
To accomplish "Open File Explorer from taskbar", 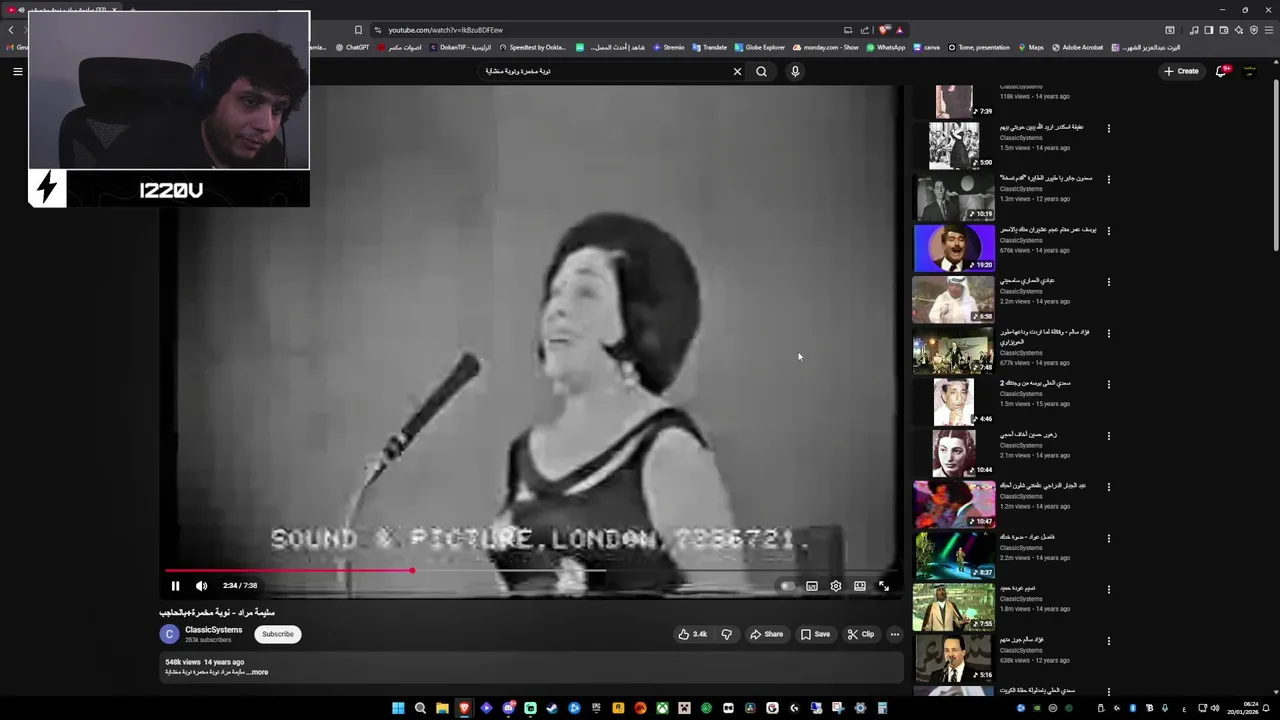I will tap(442, 708).
